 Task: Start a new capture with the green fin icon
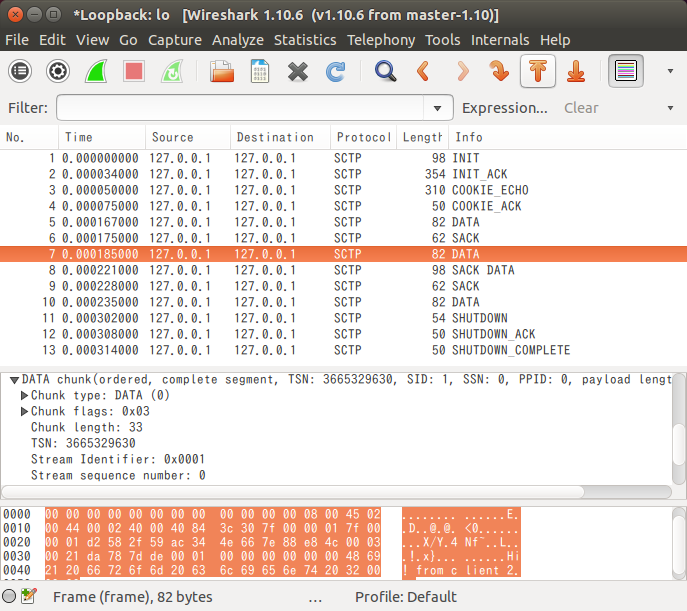click(x=96, y=71)
